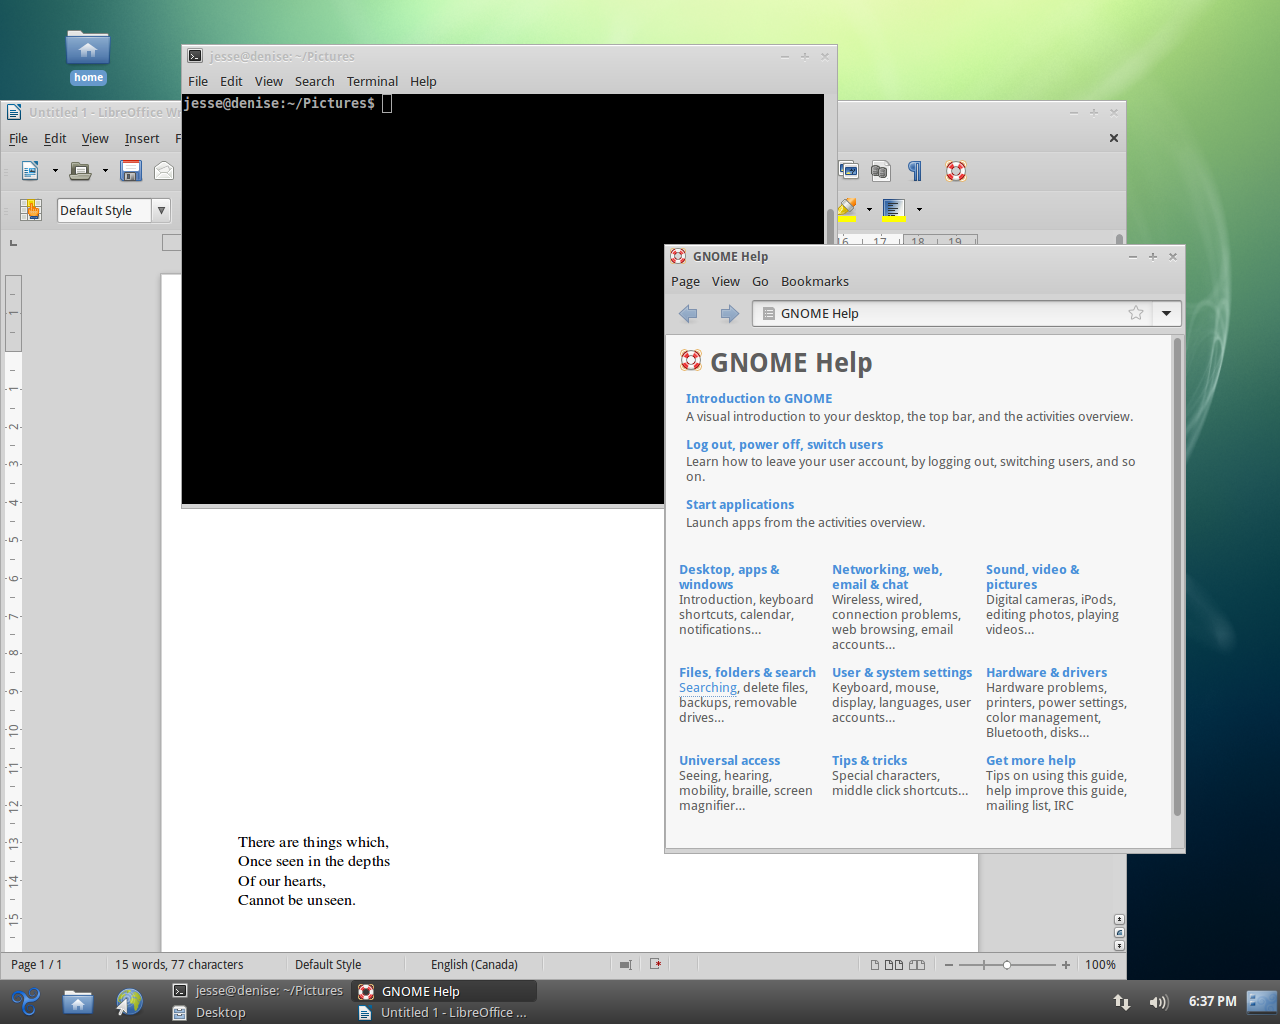Click the Data Sources icon in LibreOffice toolbar
The image size is (1280, 1024).
[x=880, y=171]
